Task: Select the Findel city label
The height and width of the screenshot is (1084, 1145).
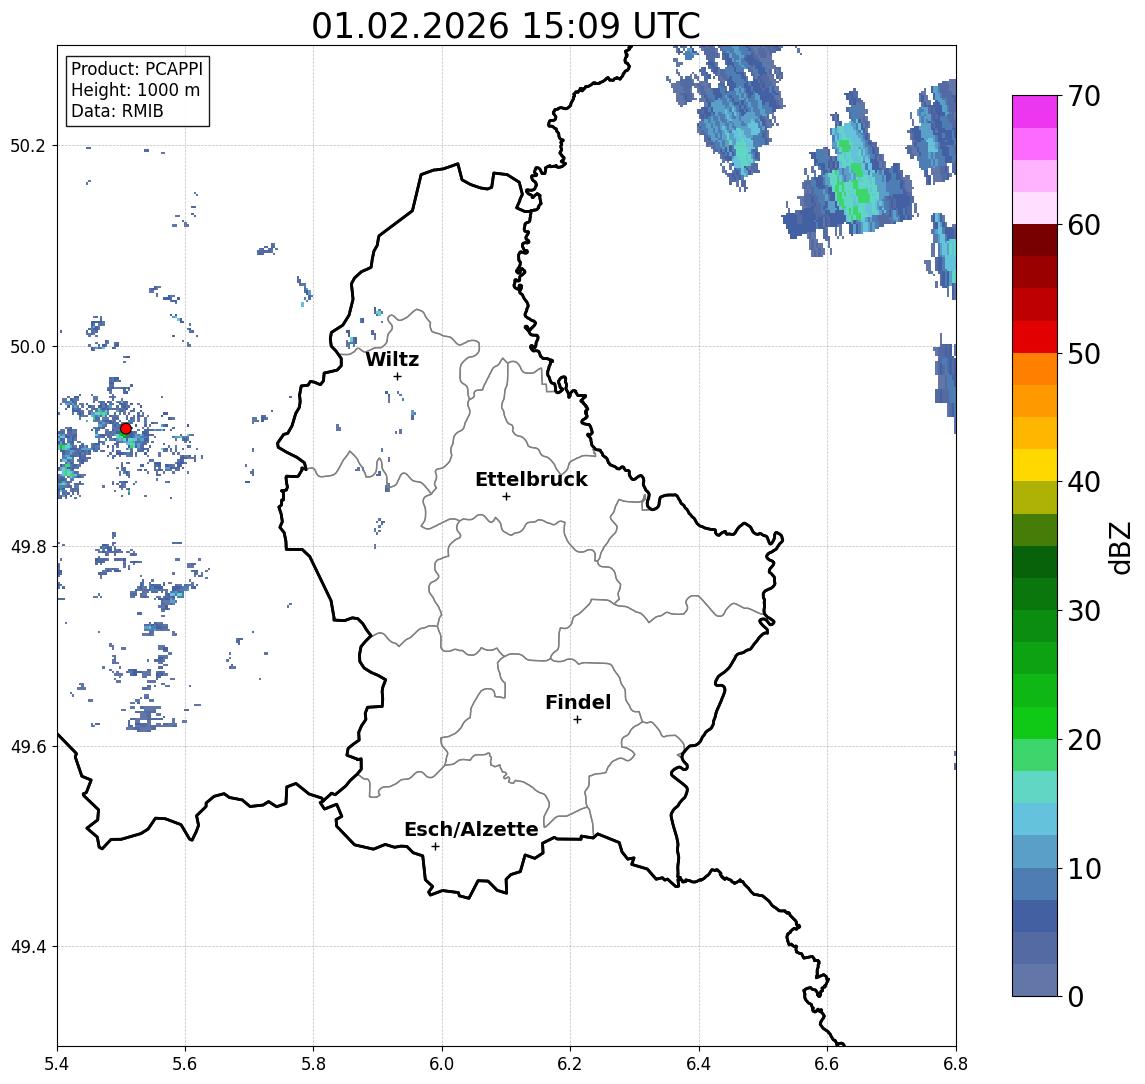Action: [578, 702]
